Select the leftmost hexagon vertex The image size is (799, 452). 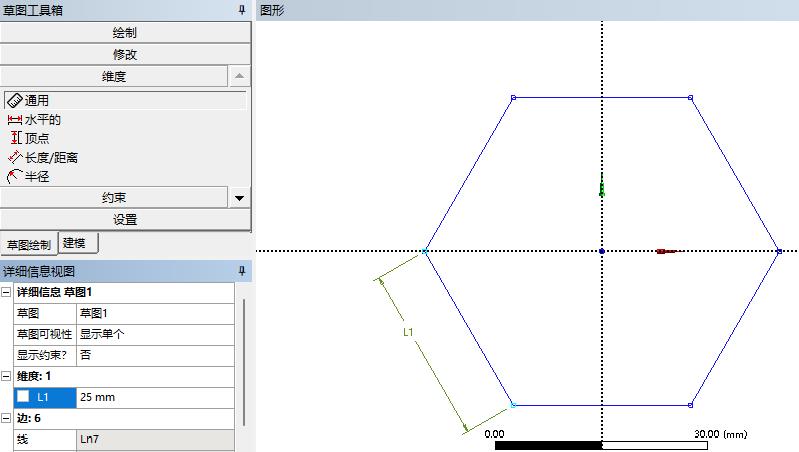click(x=424, y=251)
